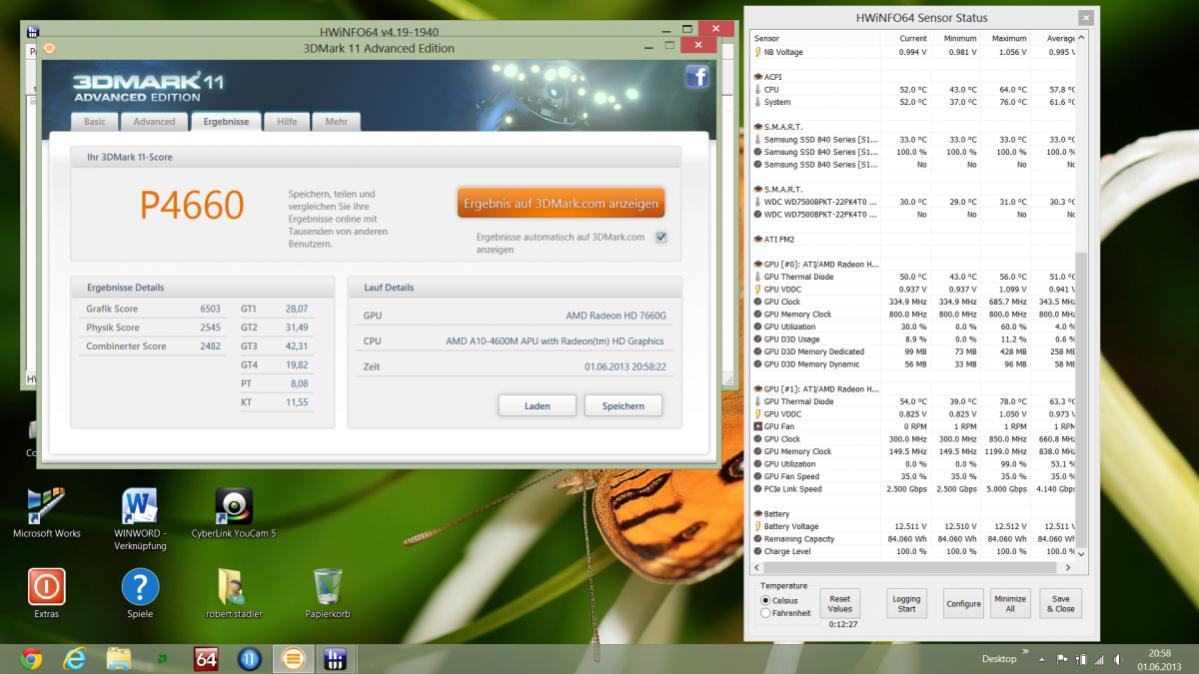Expand the Desktop toolbar chevron in taskbar
The width and height of the screenshot is (1199, 674).
(x=1025, y=652)
